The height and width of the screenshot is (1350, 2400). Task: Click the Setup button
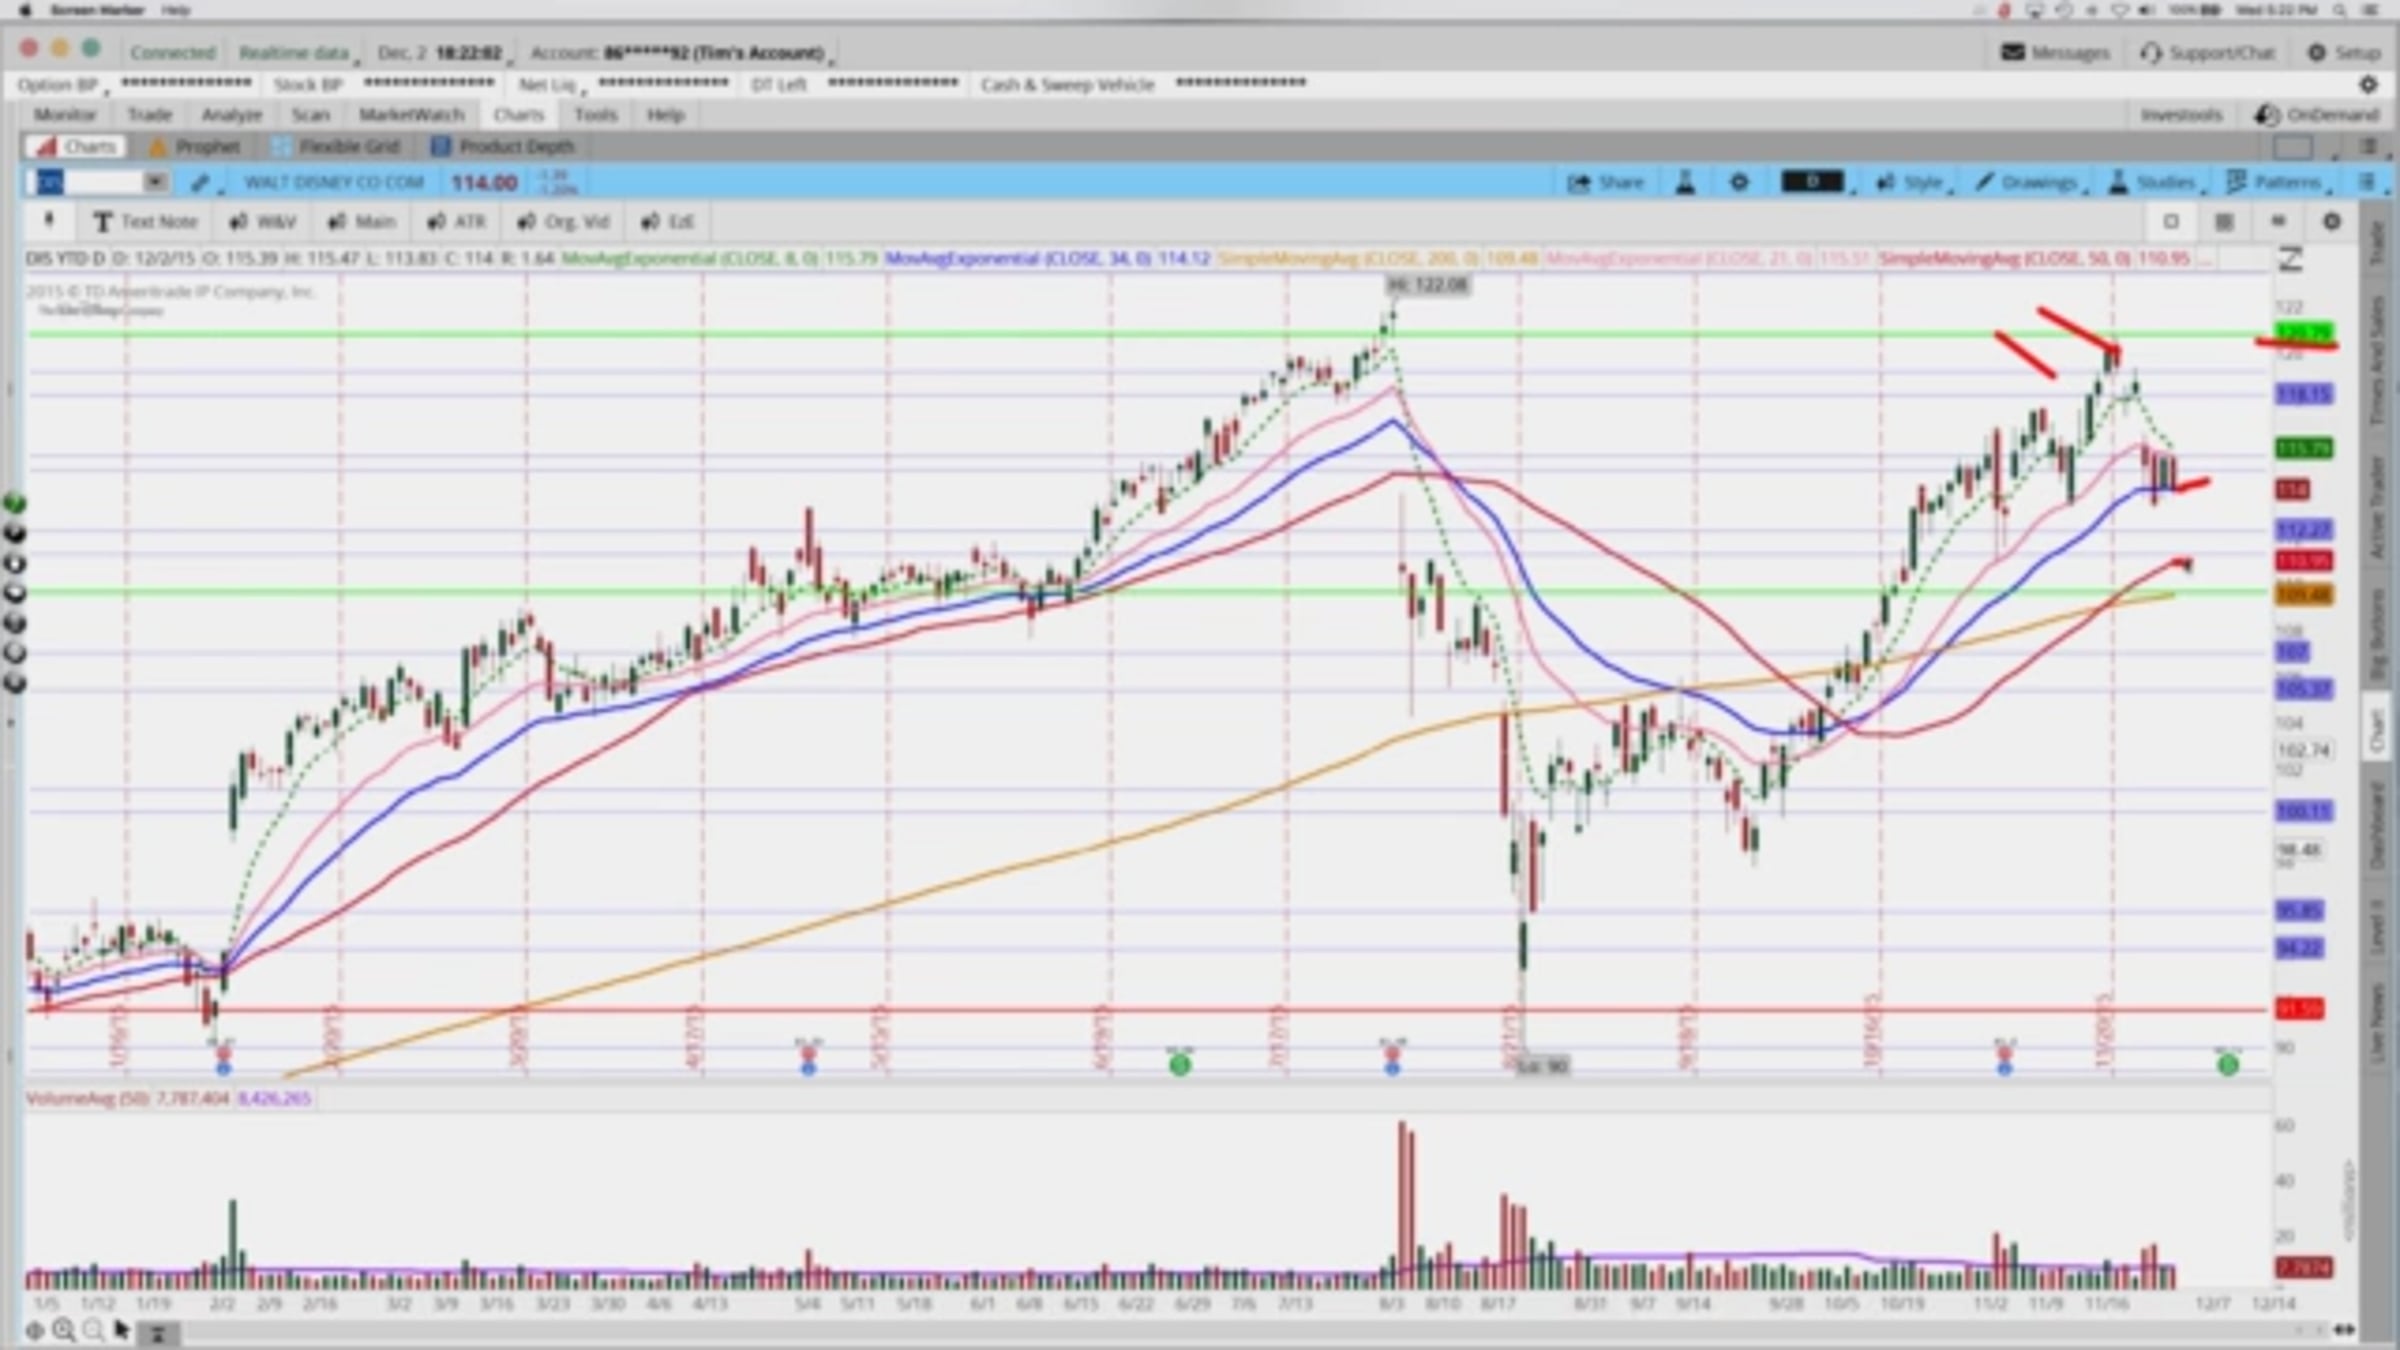[2344, 53]
